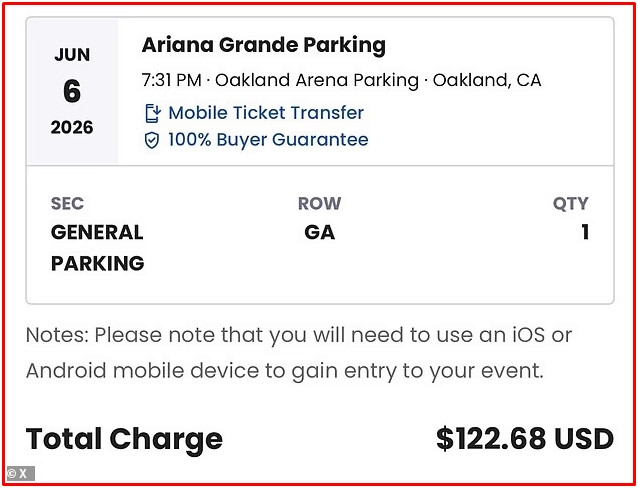
Task: Select the Ariana Grande Parking title
Action: pyautogui.click(x=264, y=45)
